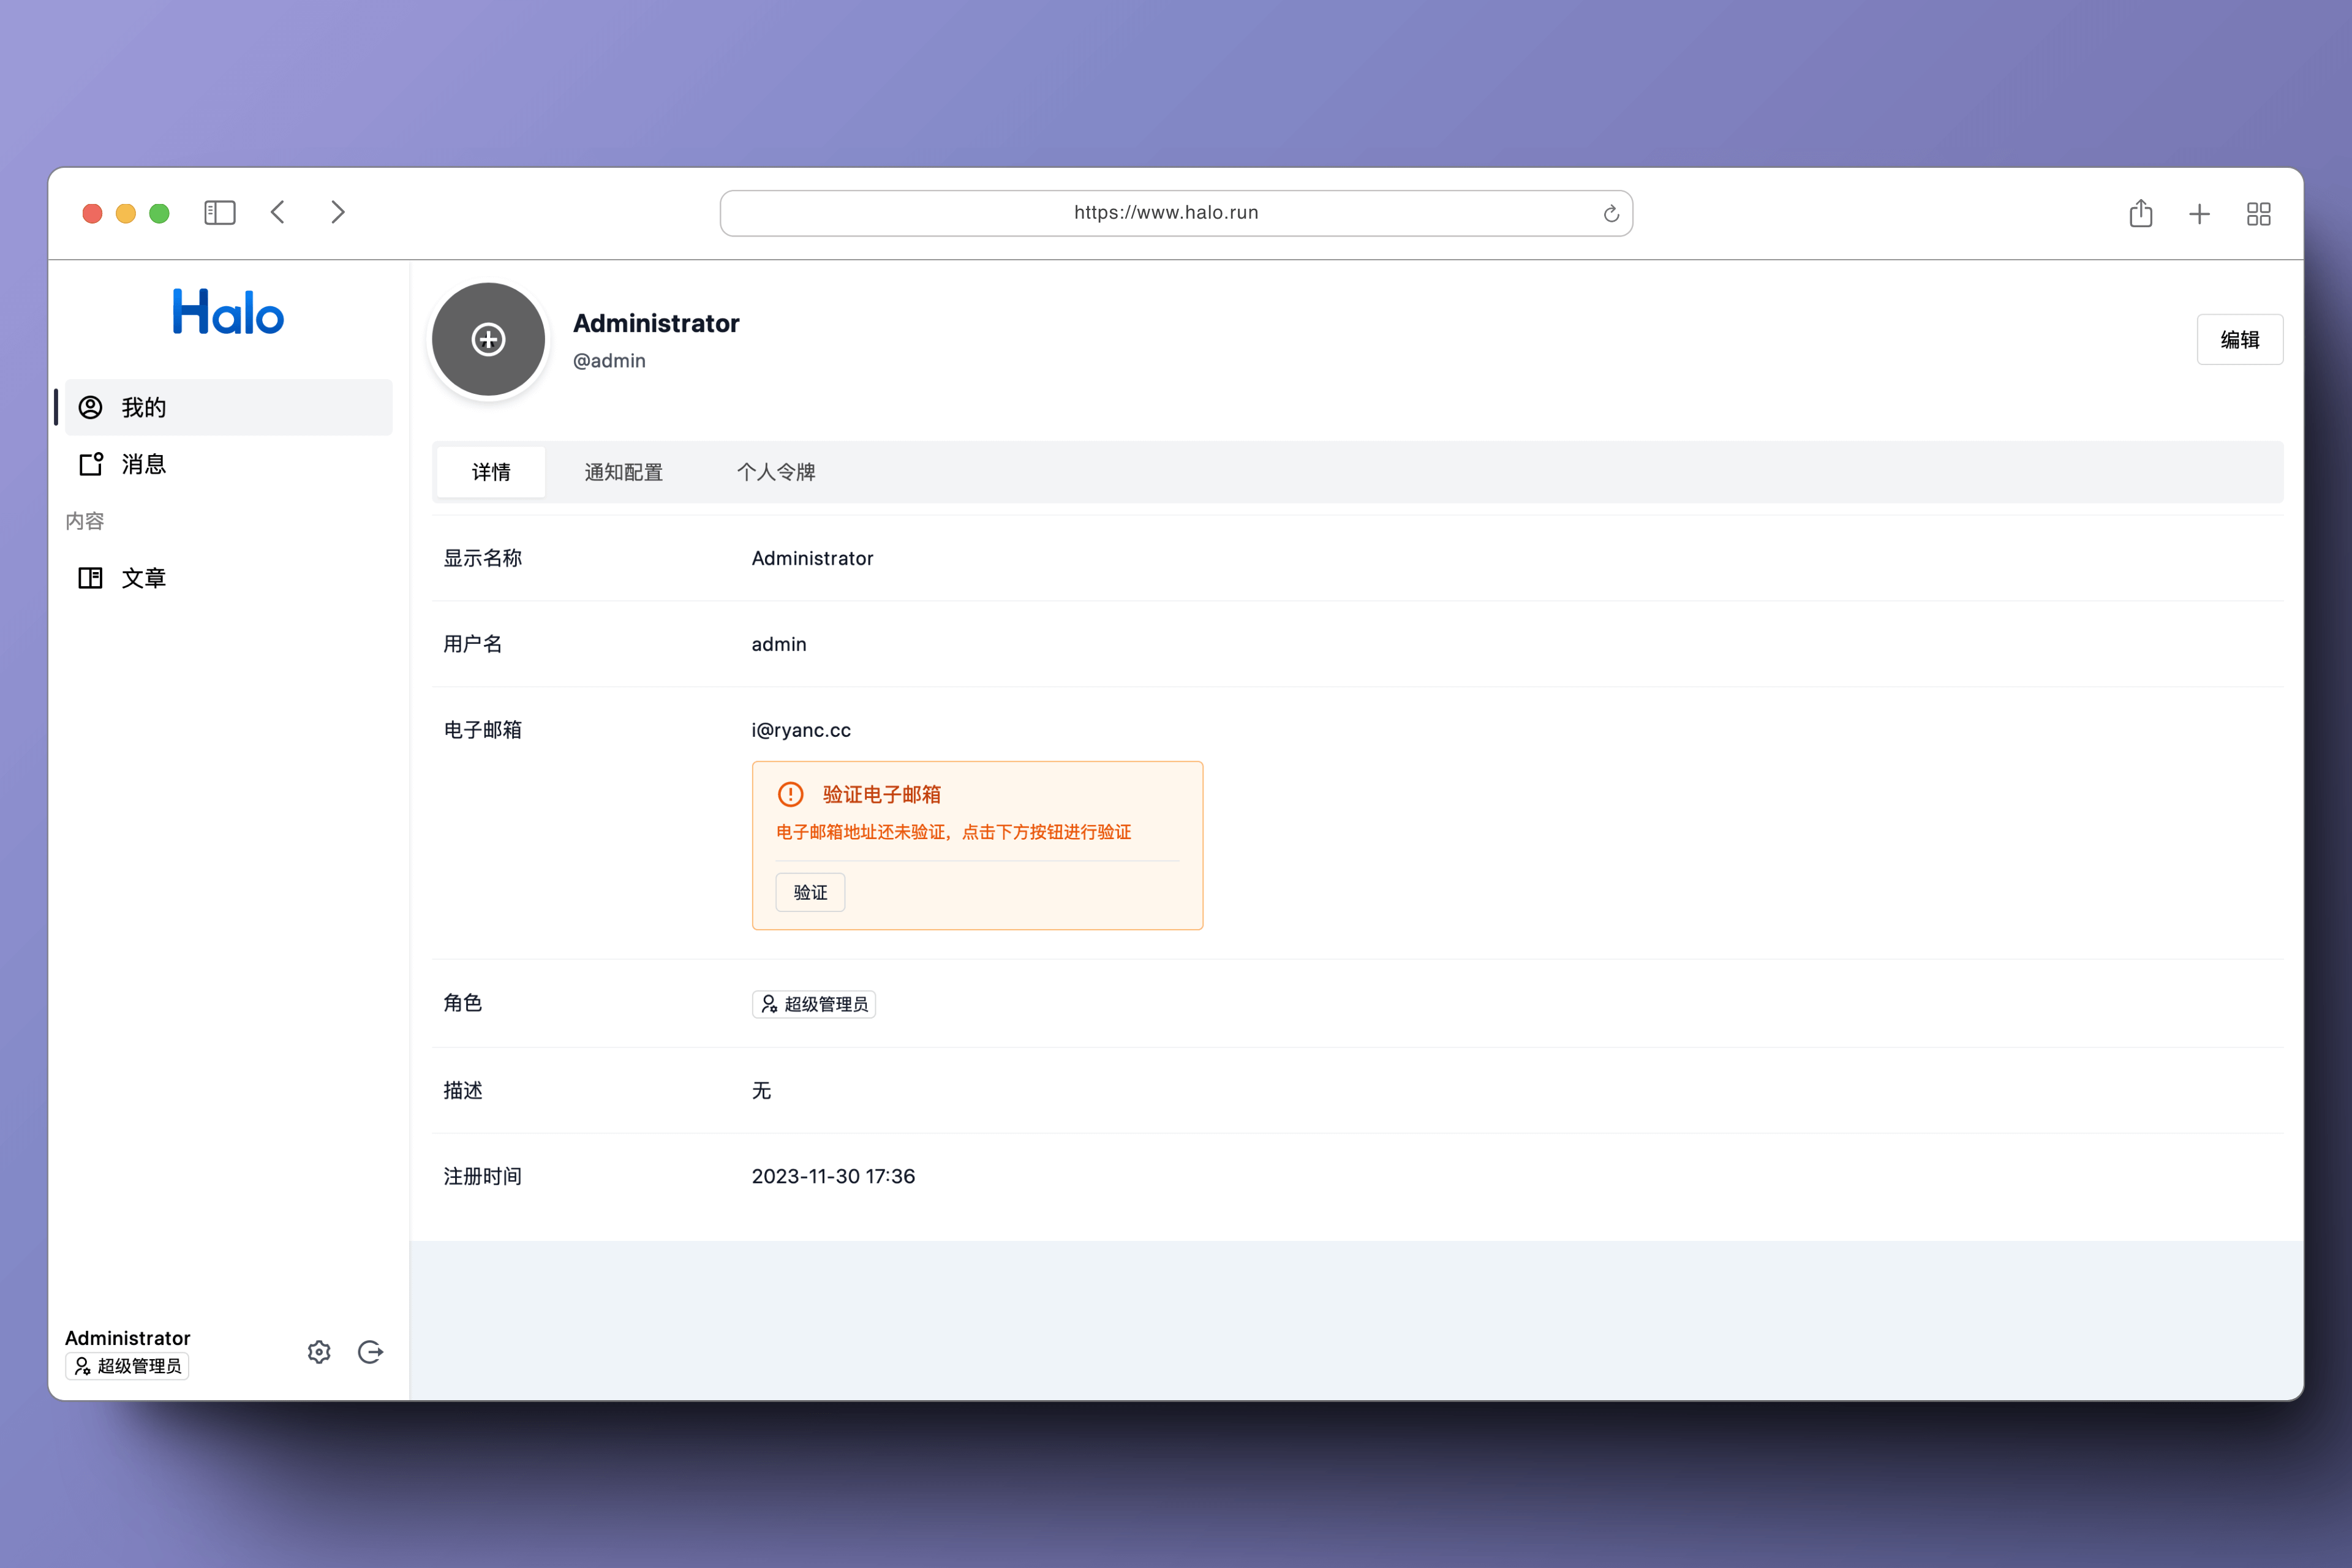Open 文章 in the sidebar
This screenshot has width=2352, height=1568.
(144, 578)
